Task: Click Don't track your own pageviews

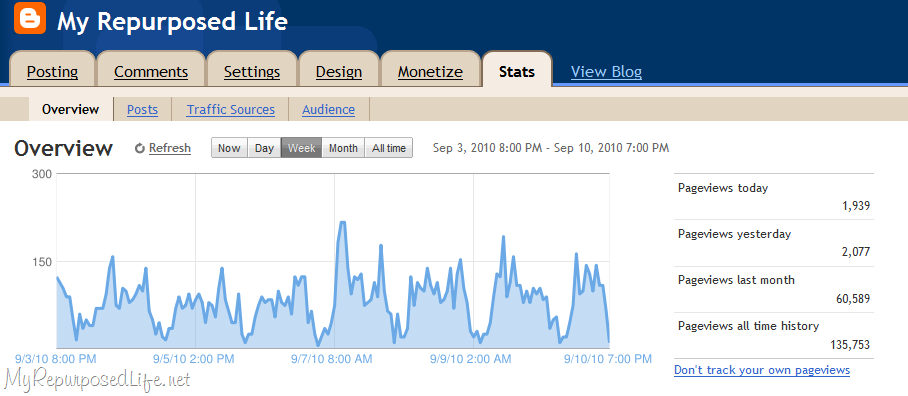Action: click(x=762, y=369)
